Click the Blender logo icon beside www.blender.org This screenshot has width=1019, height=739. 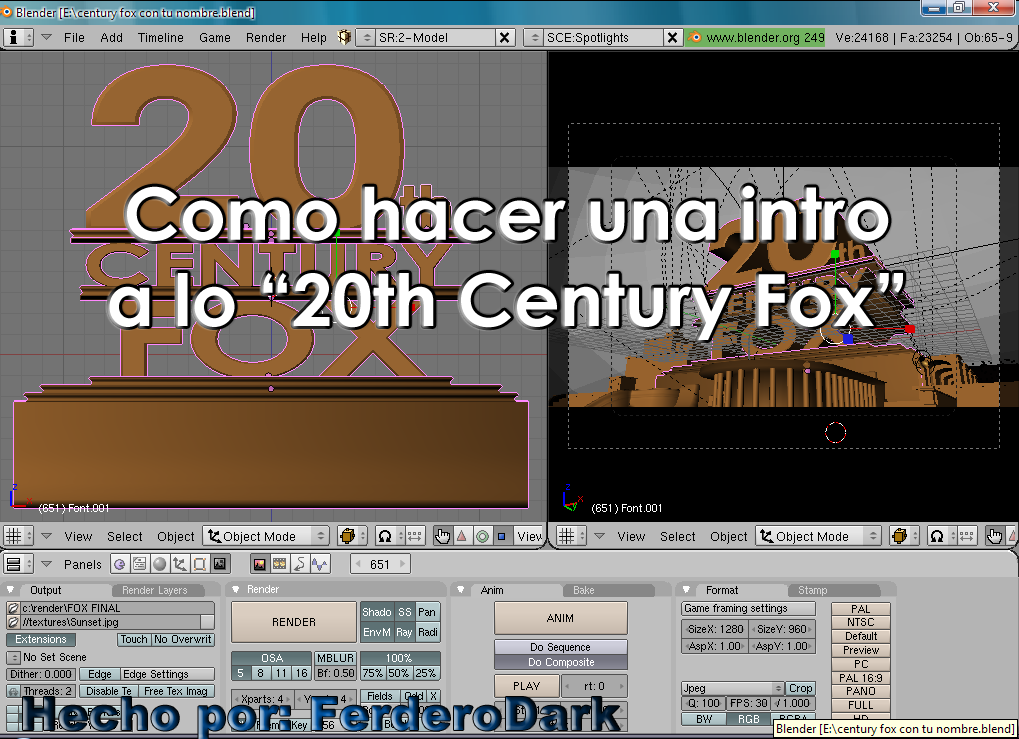(695, 38)
